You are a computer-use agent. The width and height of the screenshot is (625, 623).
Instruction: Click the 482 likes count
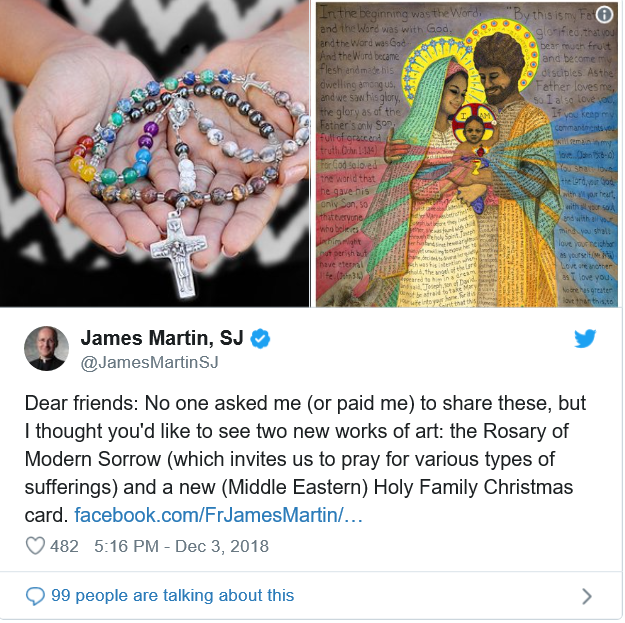click(64, 546)
